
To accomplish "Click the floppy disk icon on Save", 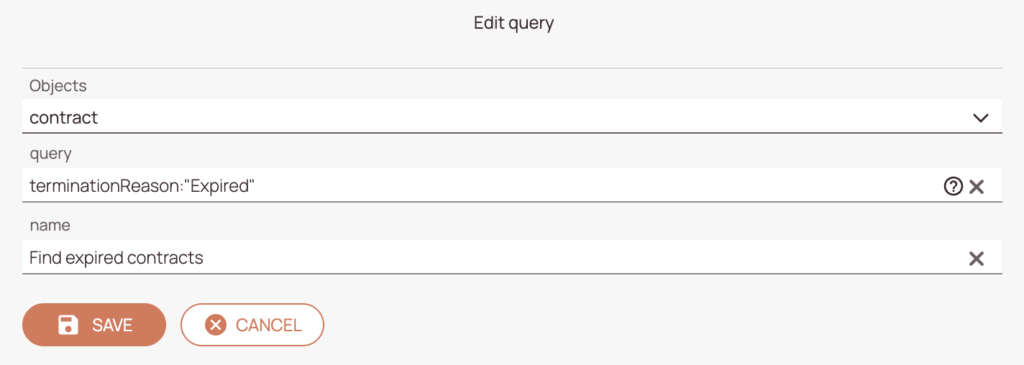I will [x=68, y=325].
